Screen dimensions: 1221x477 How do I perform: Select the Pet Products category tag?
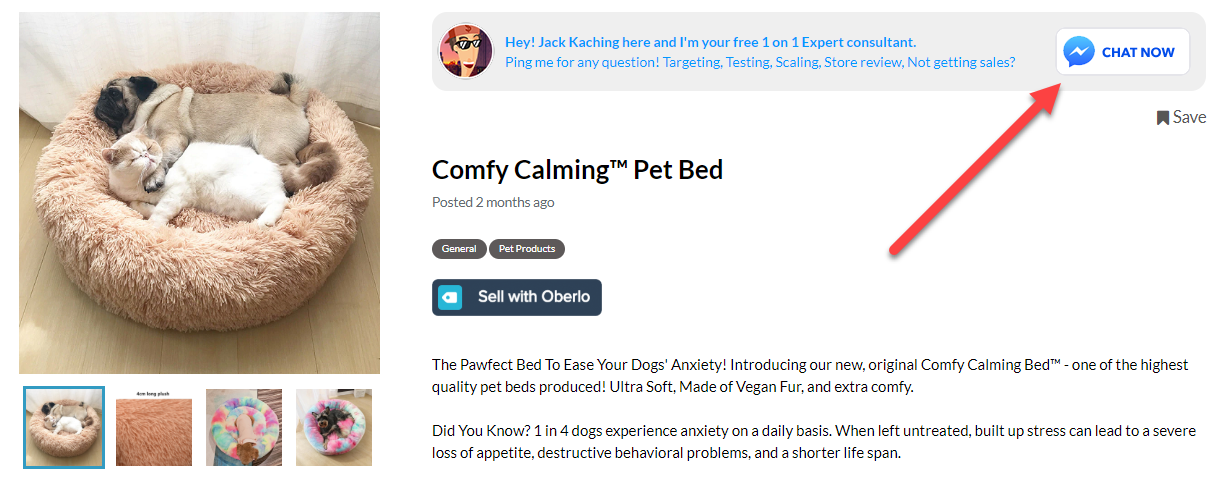click(x=527, y=249)
